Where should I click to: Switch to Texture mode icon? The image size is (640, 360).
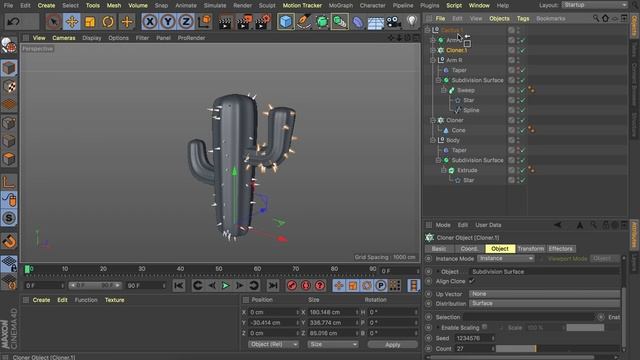coord(9,86)
